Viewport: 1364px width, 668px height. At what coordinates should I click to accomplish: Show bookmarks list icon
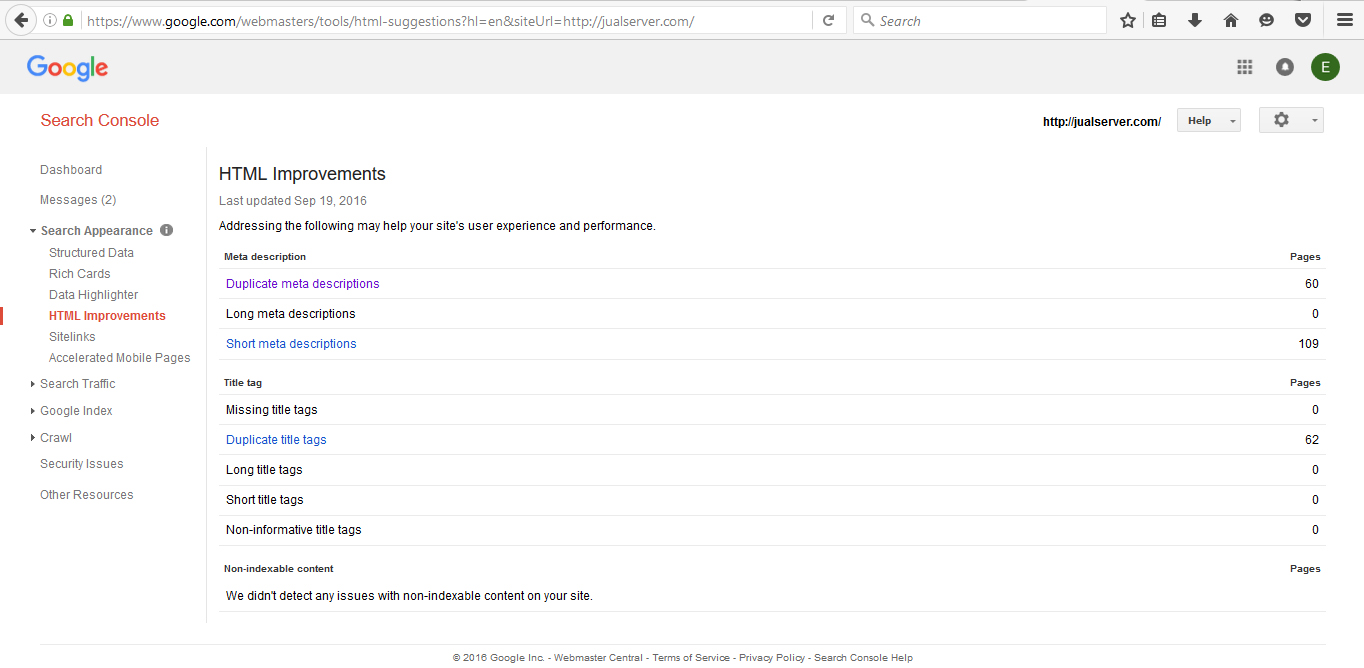(x=1160, y=20)
